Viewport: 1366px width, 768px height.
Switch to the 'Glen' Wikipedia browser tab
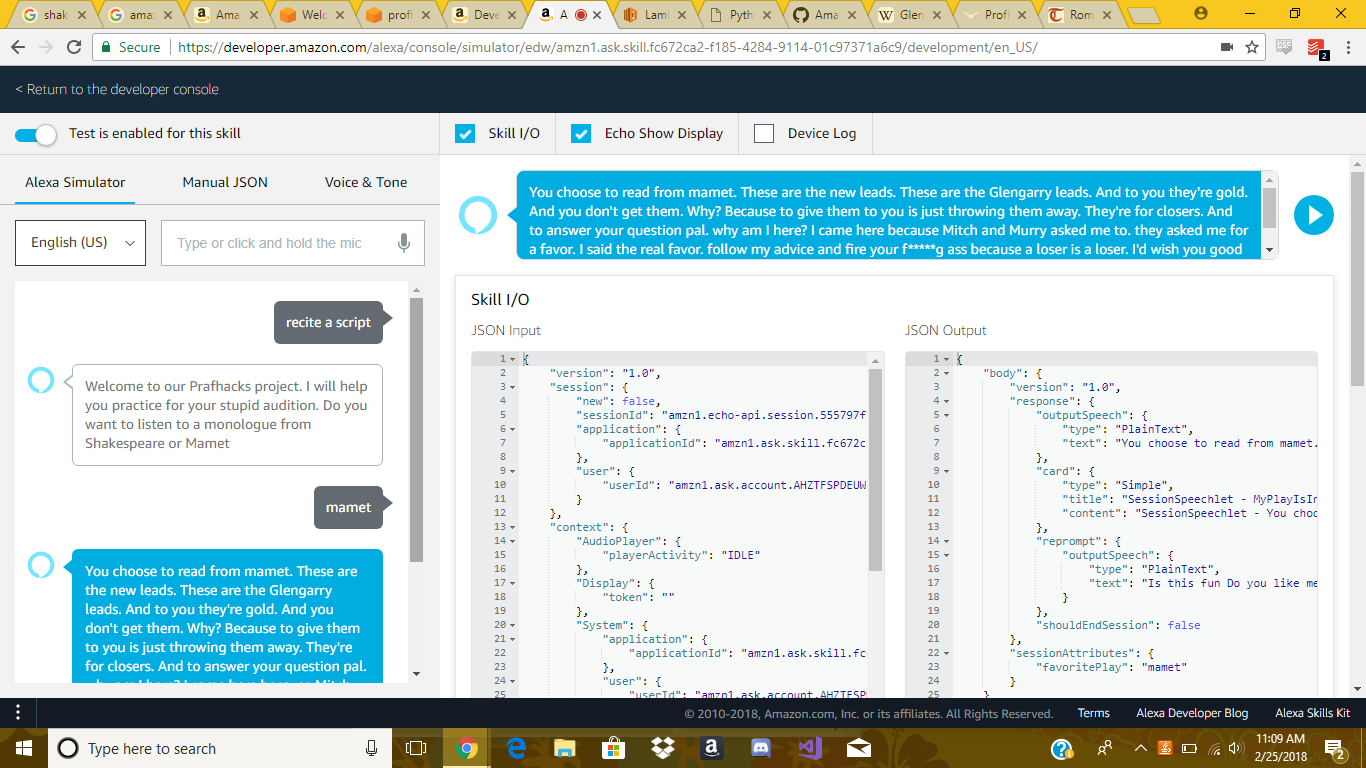point(913,15)
